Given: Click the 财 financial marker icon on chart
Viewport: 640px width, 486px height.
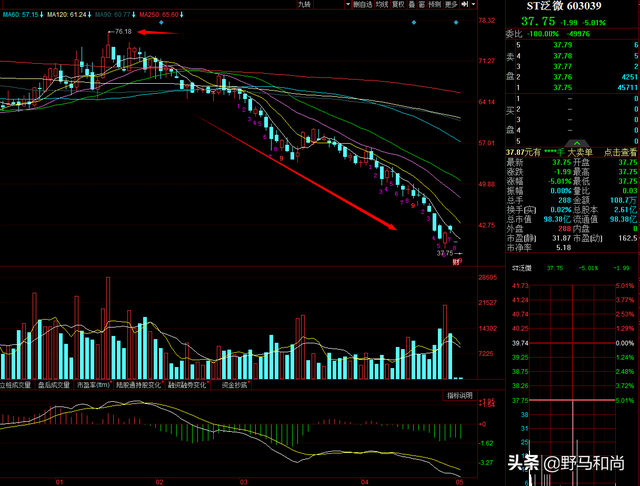Looking at the screenshot, I should (456, 262).
